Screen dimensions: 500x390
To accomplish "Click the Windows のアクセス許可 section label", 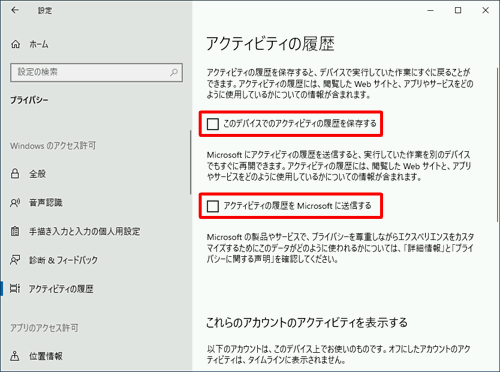I will point(53,146).
